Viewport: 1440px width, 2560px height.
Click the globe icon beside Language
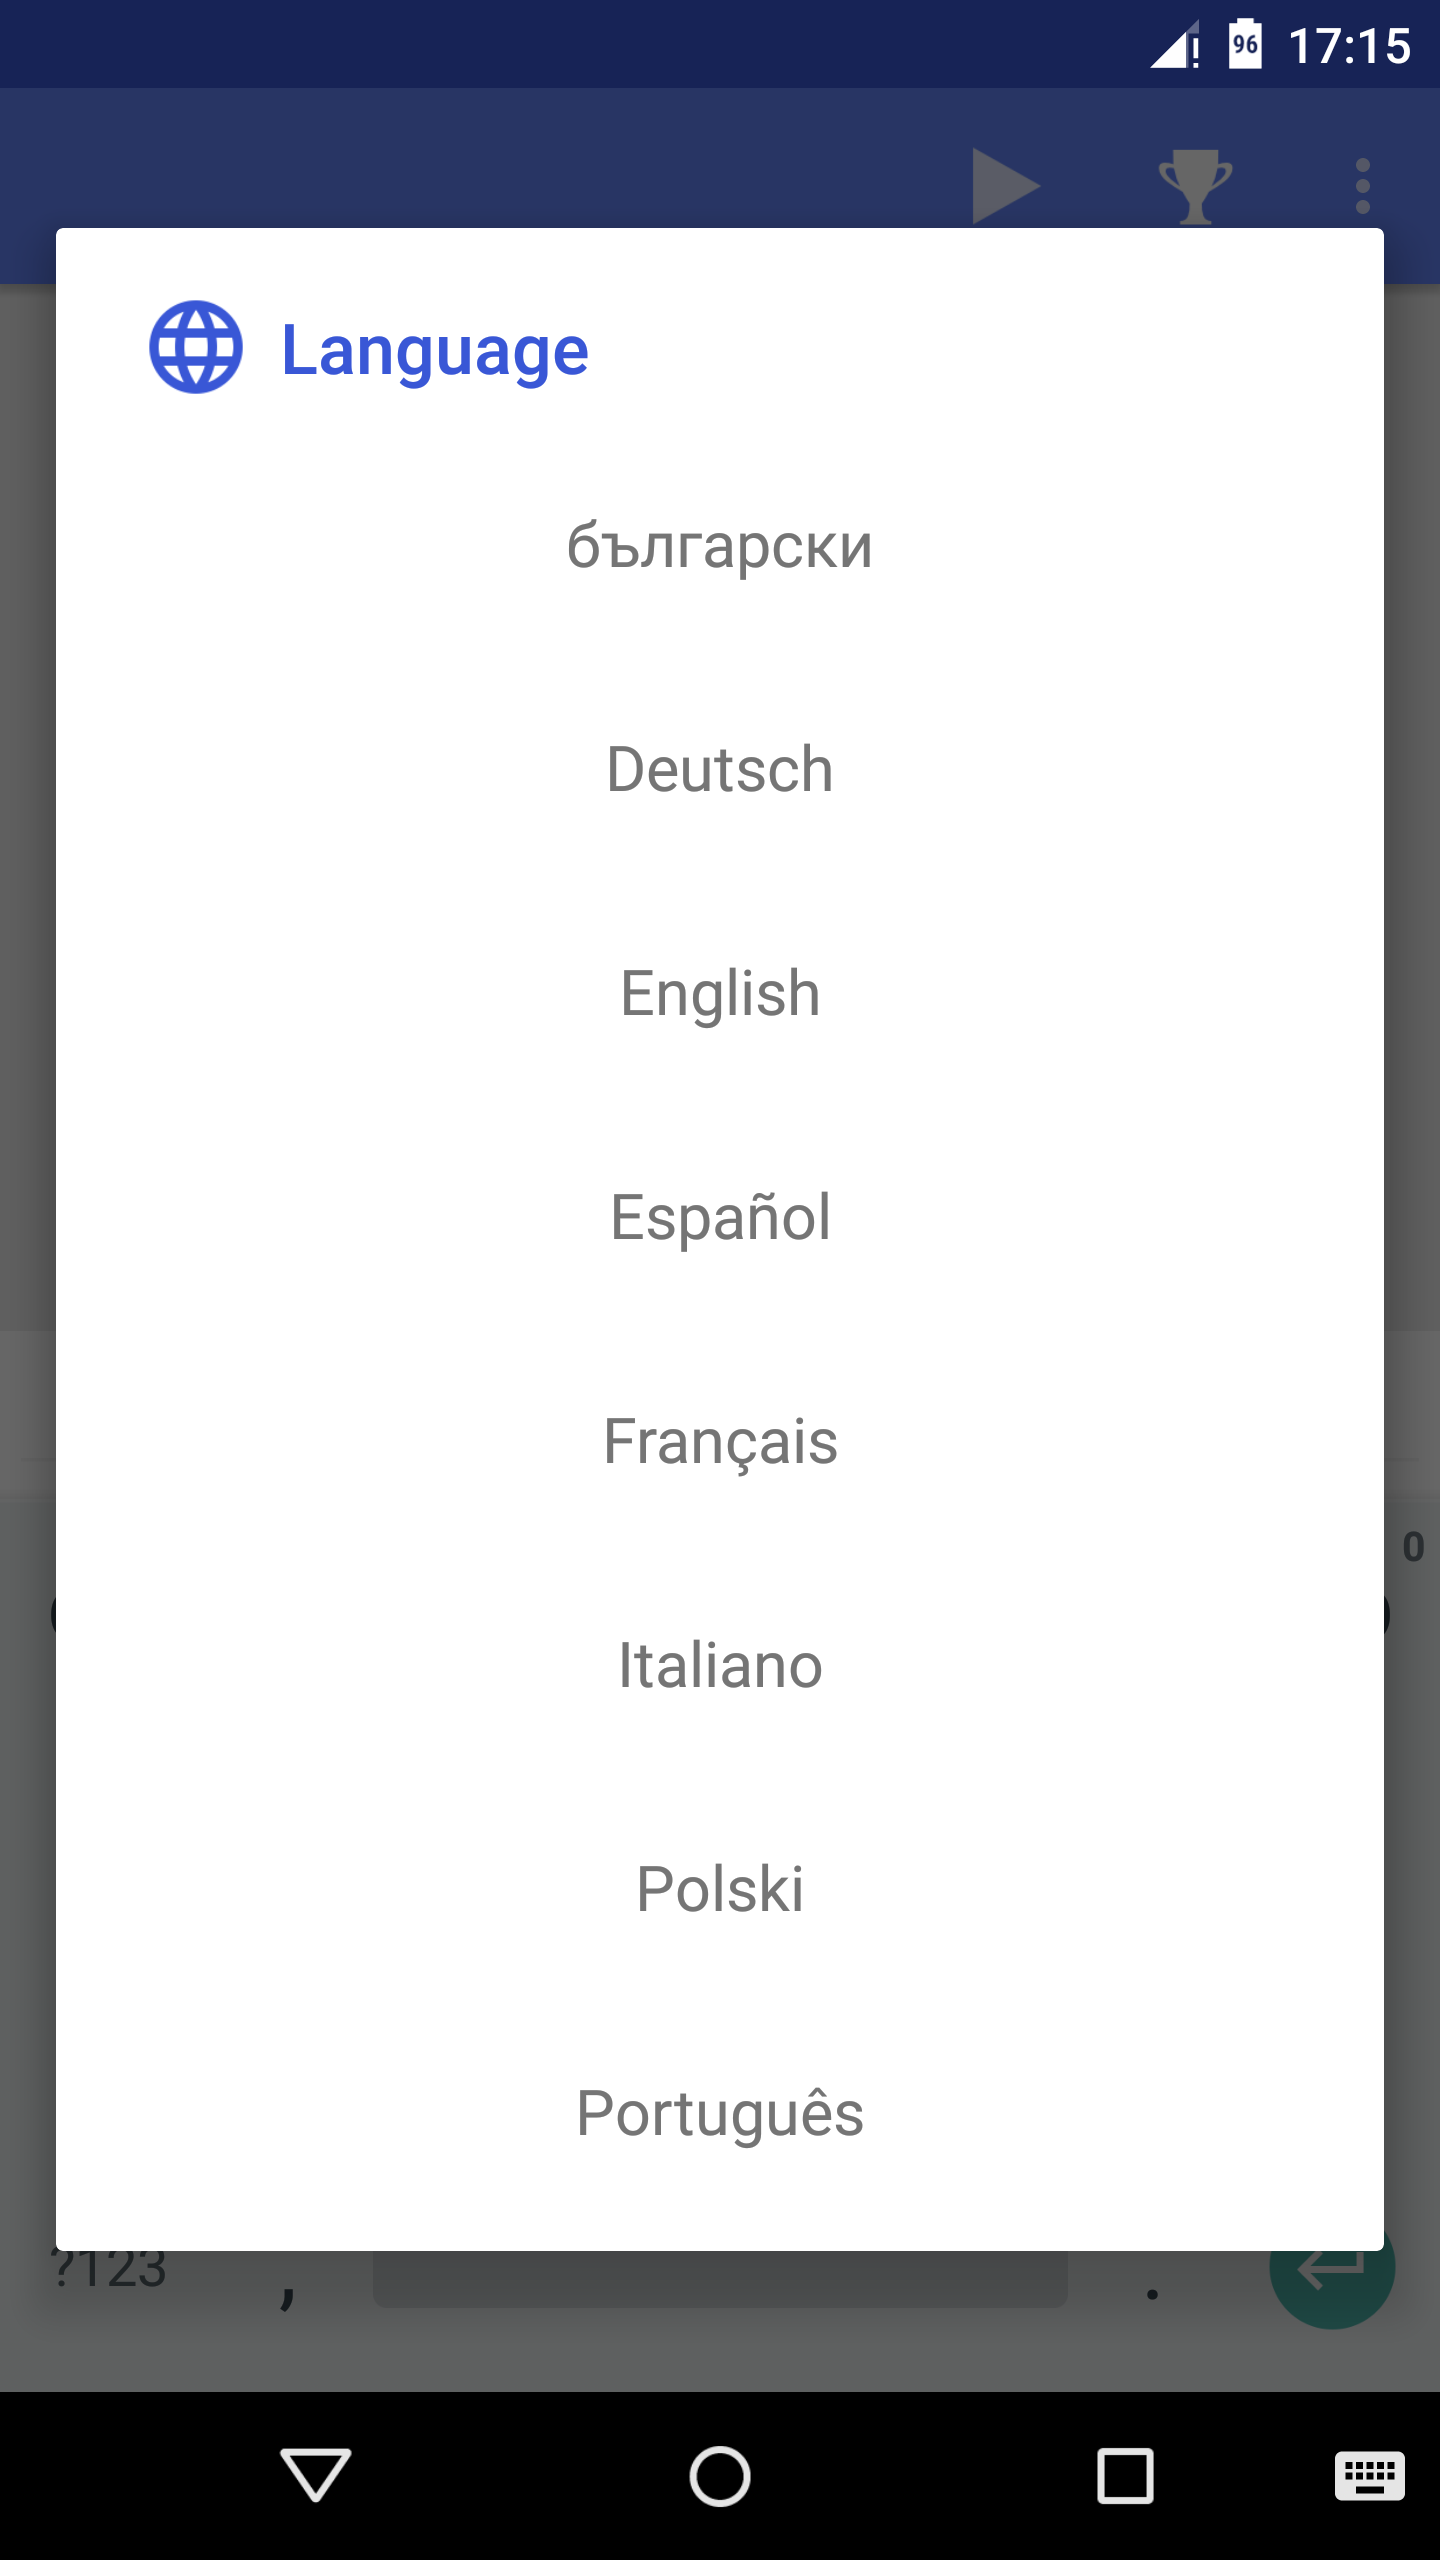click(196, 348)
